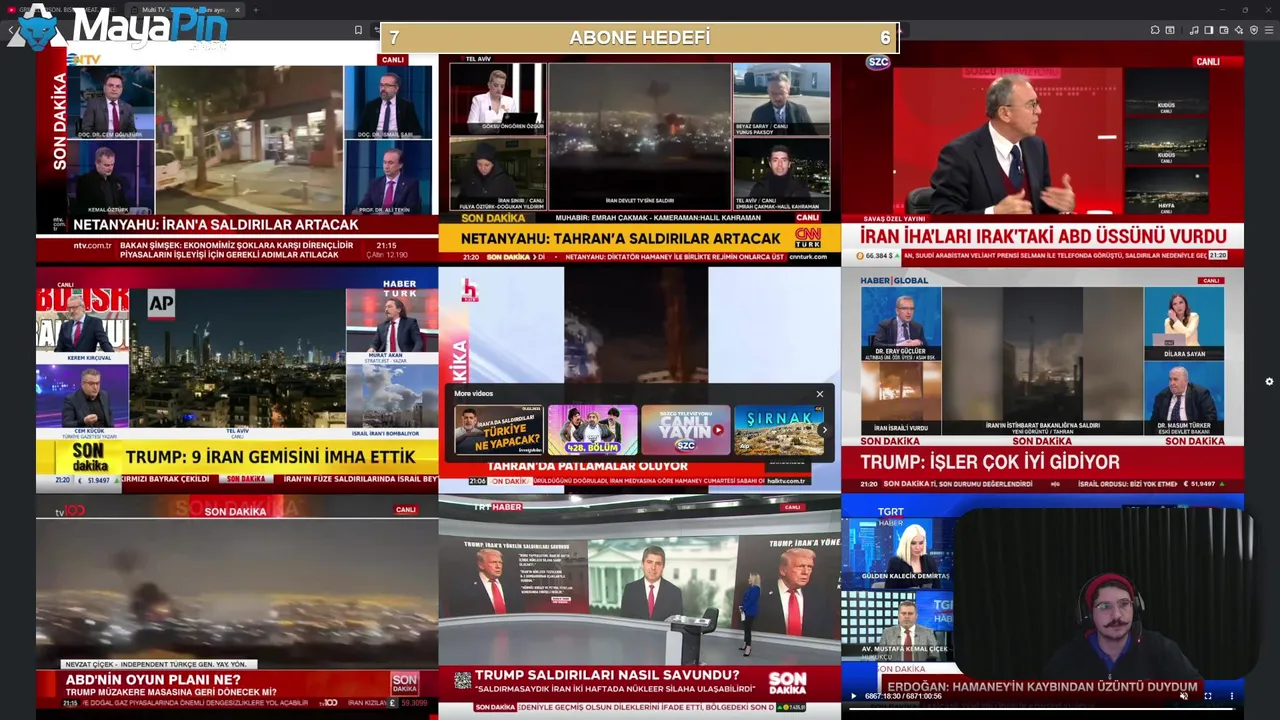Click the 'ABONE HEDEFİ' goal bar

coord(640,38)
